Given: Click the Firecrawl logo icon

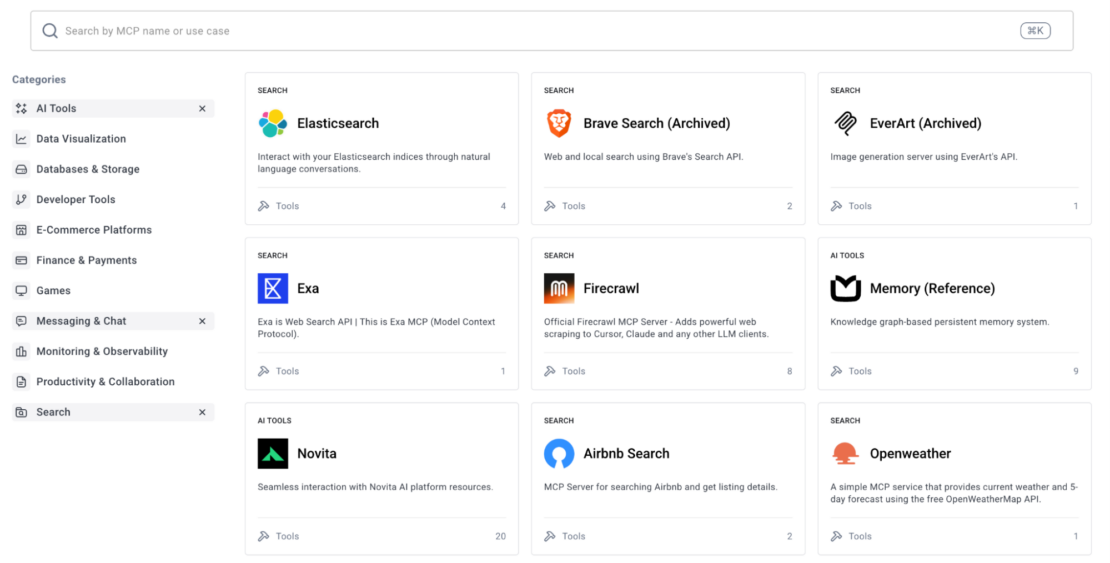Looking at the screenshot, I should tap(559, 288).
